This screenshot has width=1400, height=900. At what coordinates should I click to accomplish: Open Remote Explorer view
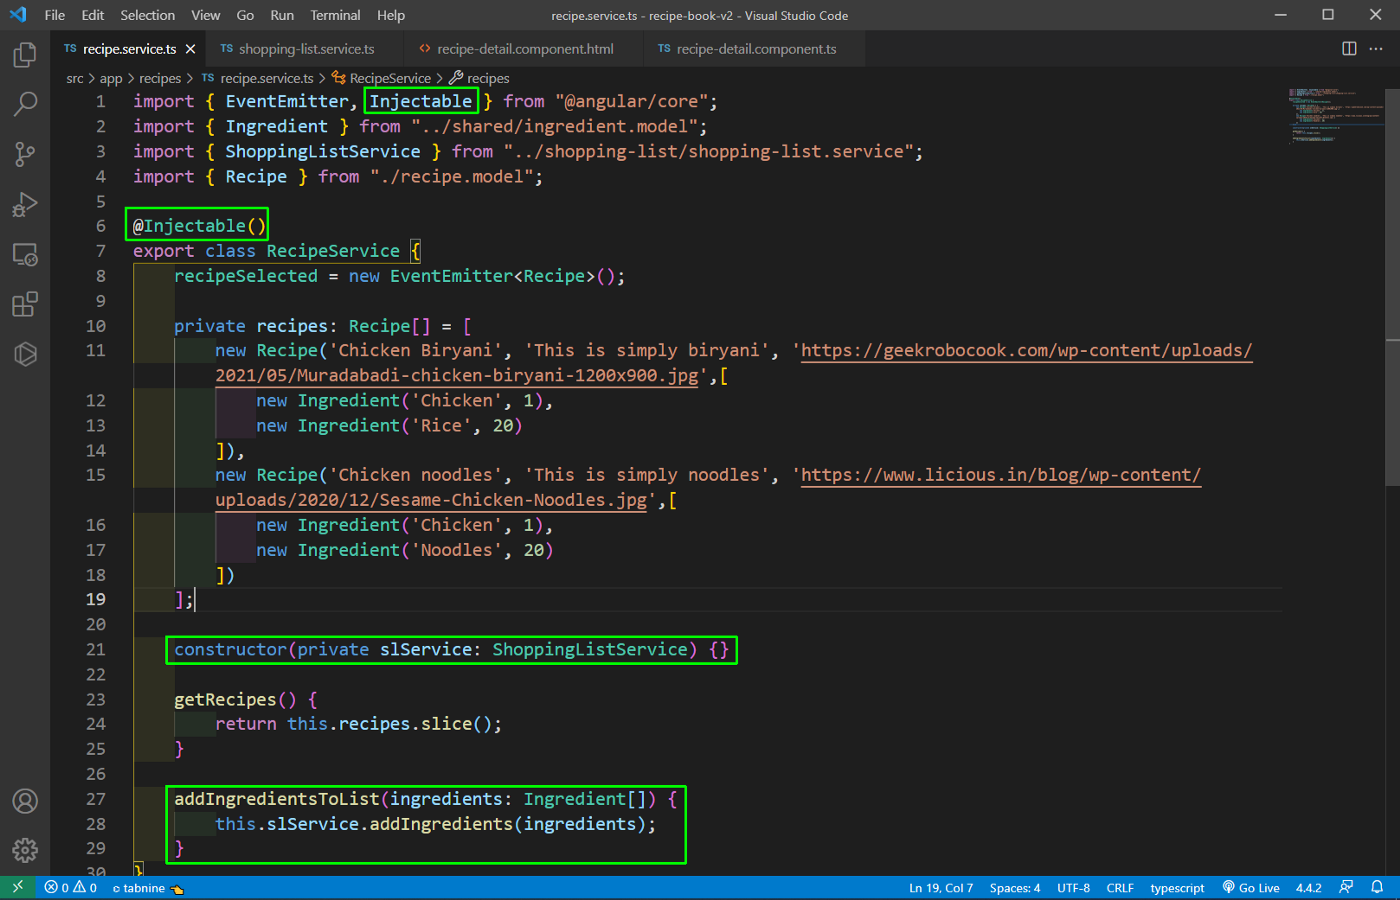pos(25,254)
